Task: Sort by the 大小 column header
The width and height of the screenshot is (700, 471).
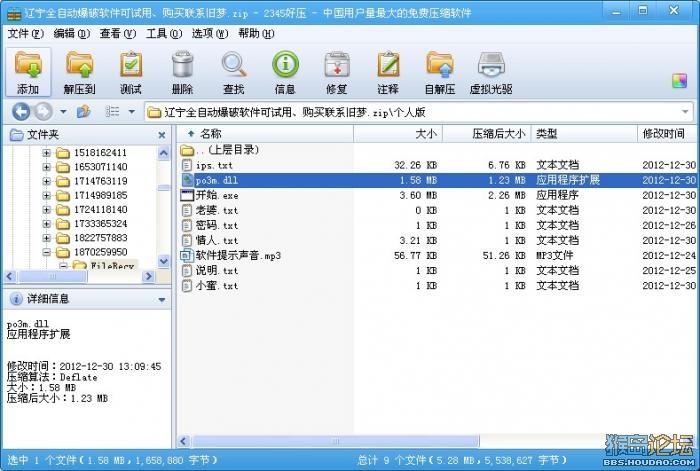Action: pyautogui.click(x=398, y=133)
